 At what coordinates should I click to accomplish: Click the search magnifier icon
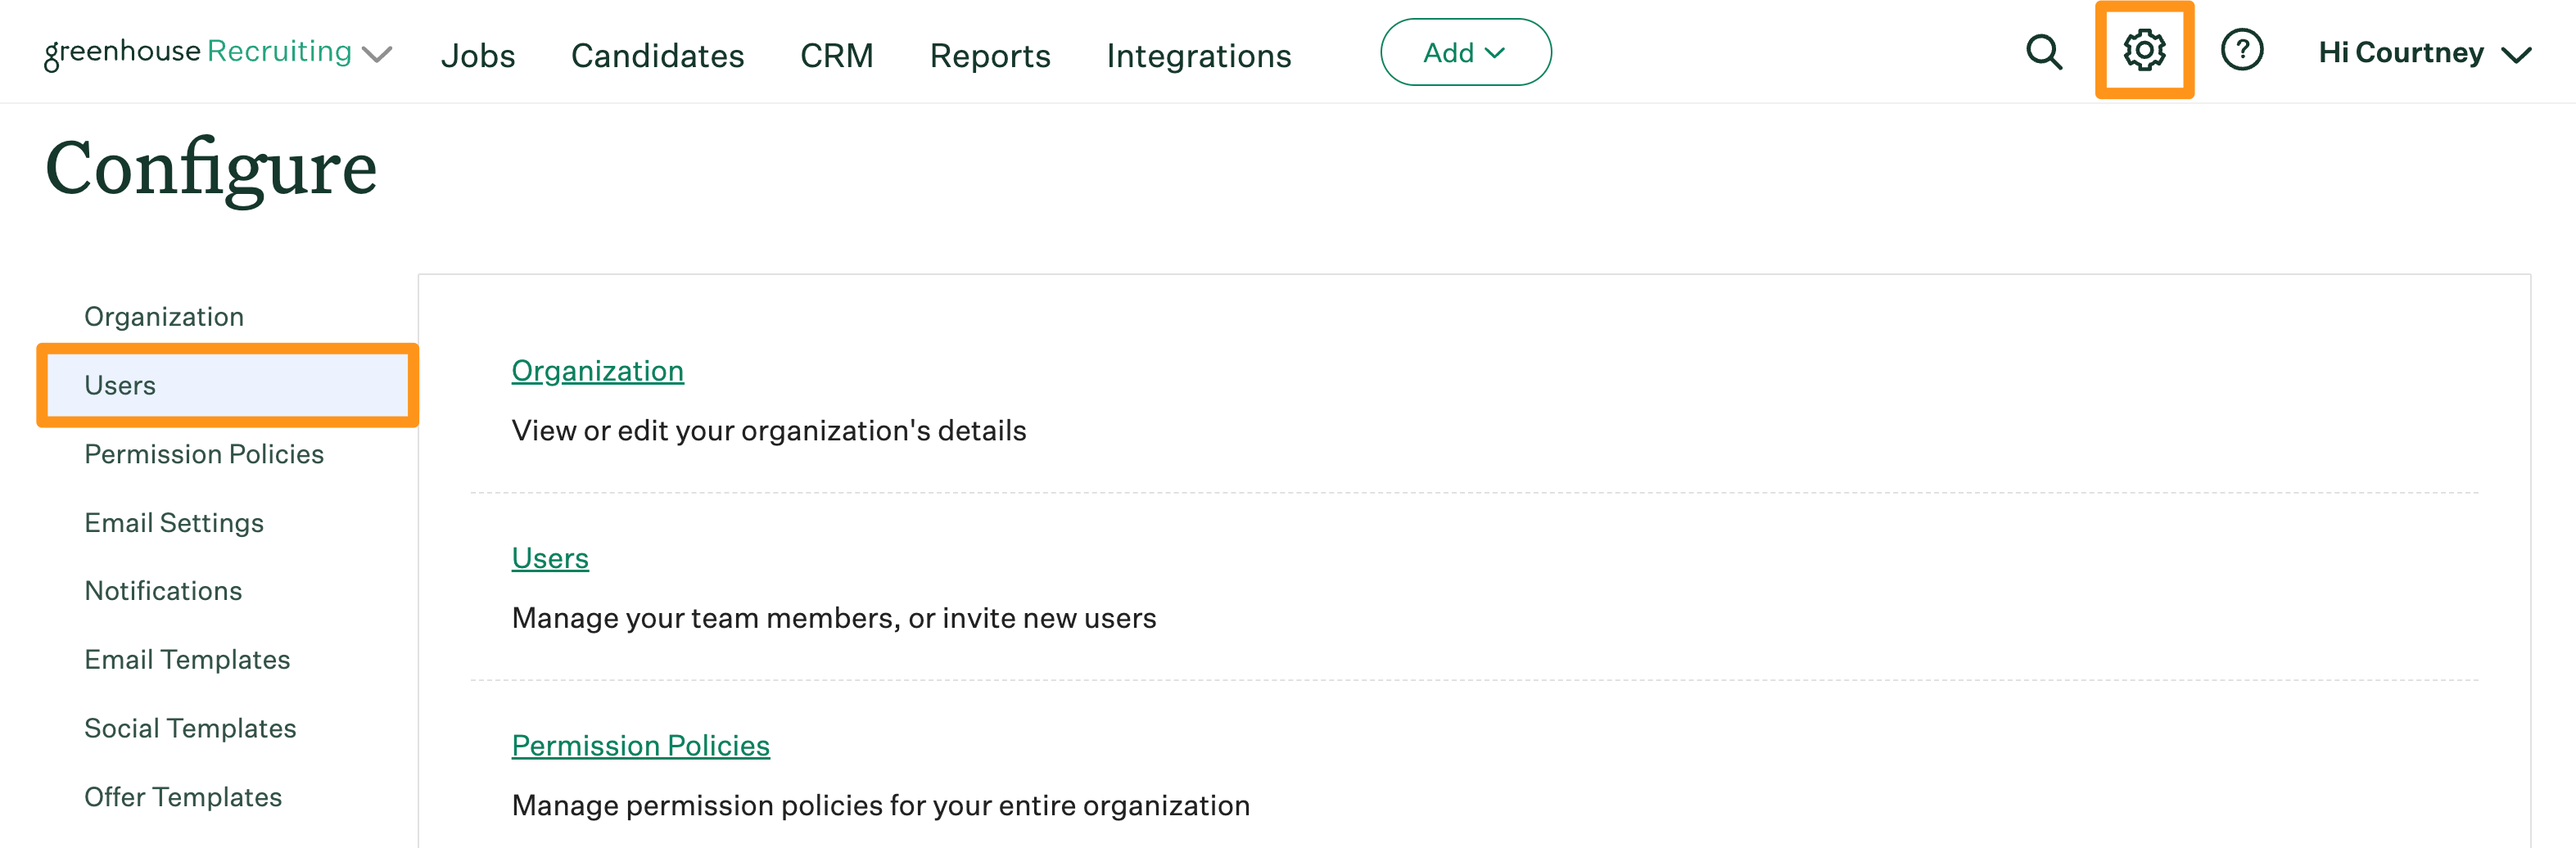[x=2043, y=52]
